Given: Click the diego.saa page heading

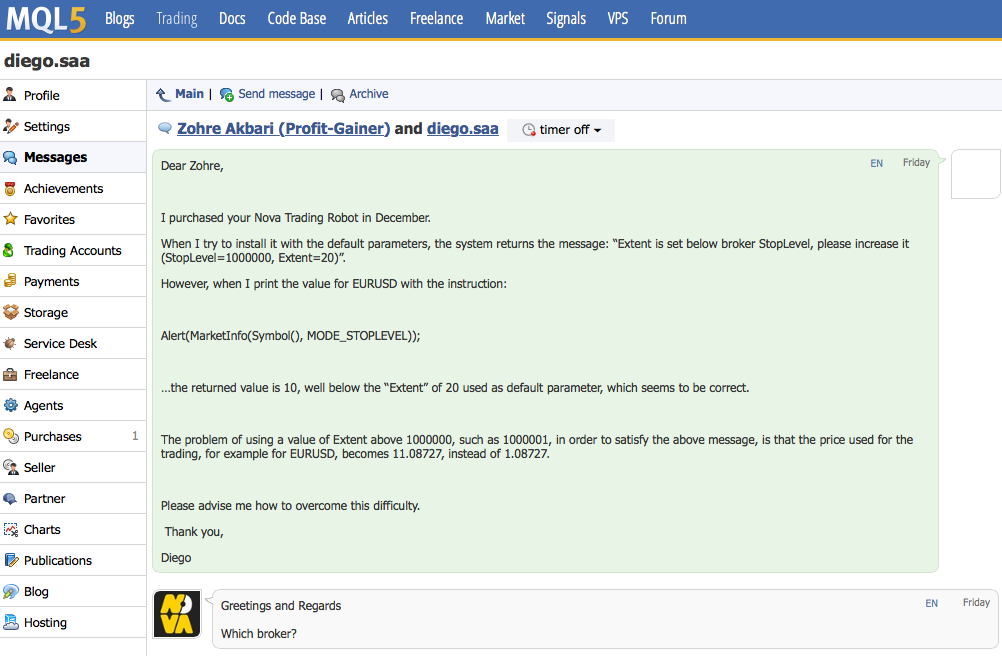Looking at the screenshot, I should coord(47,61).
